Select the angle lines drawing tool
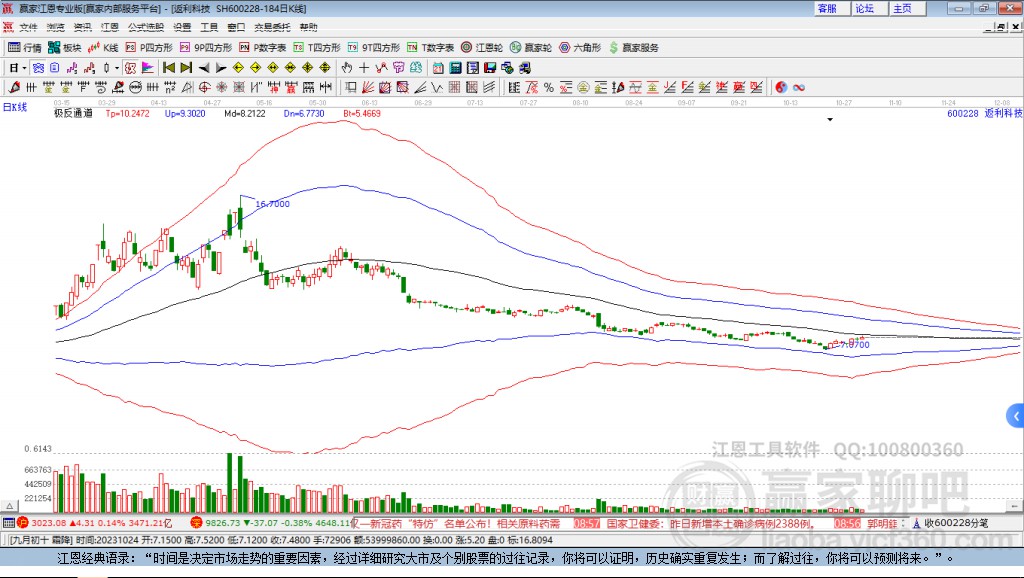Screen dimensions: 1024x578 [x=420, y=88]
